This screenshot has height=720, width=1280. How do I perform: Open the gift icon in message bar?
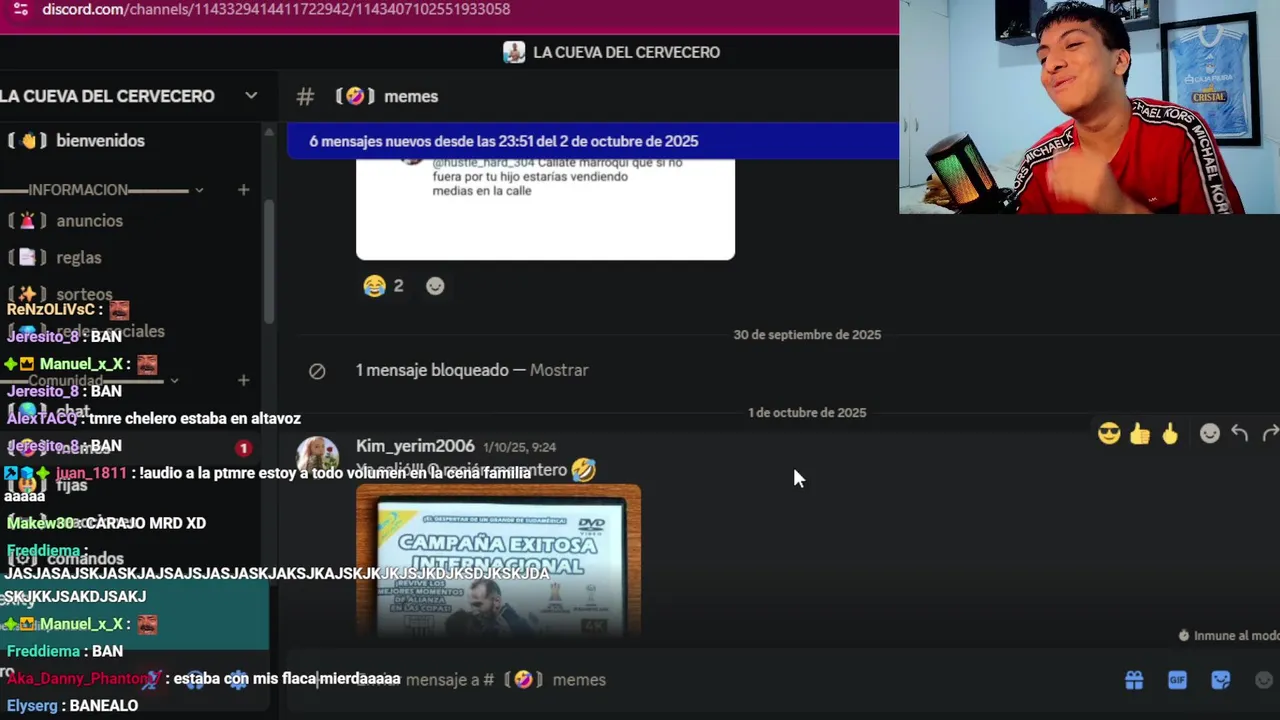1134,680
